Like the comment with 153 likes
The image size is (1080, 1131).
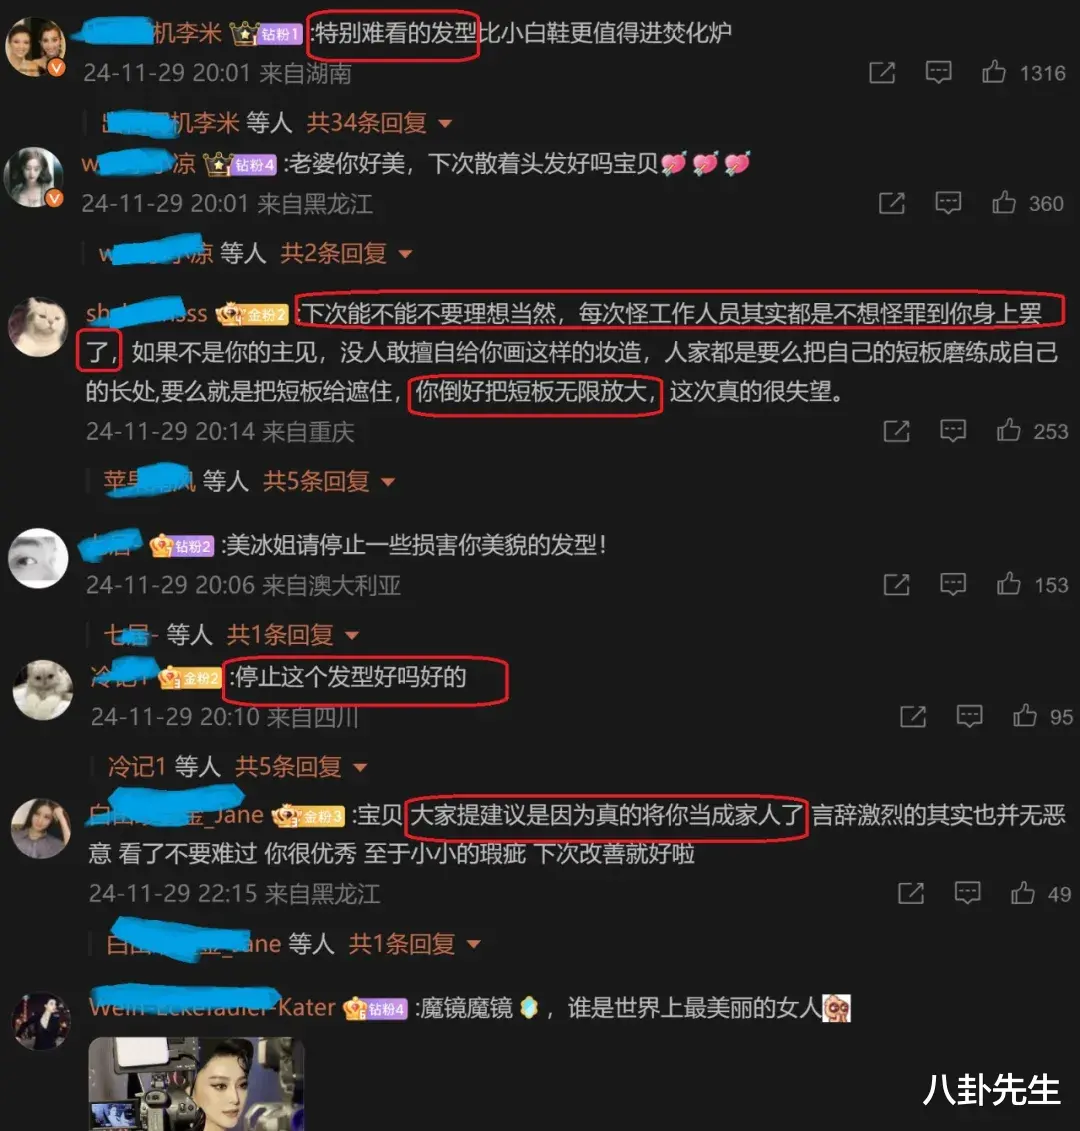point(1009,584)
